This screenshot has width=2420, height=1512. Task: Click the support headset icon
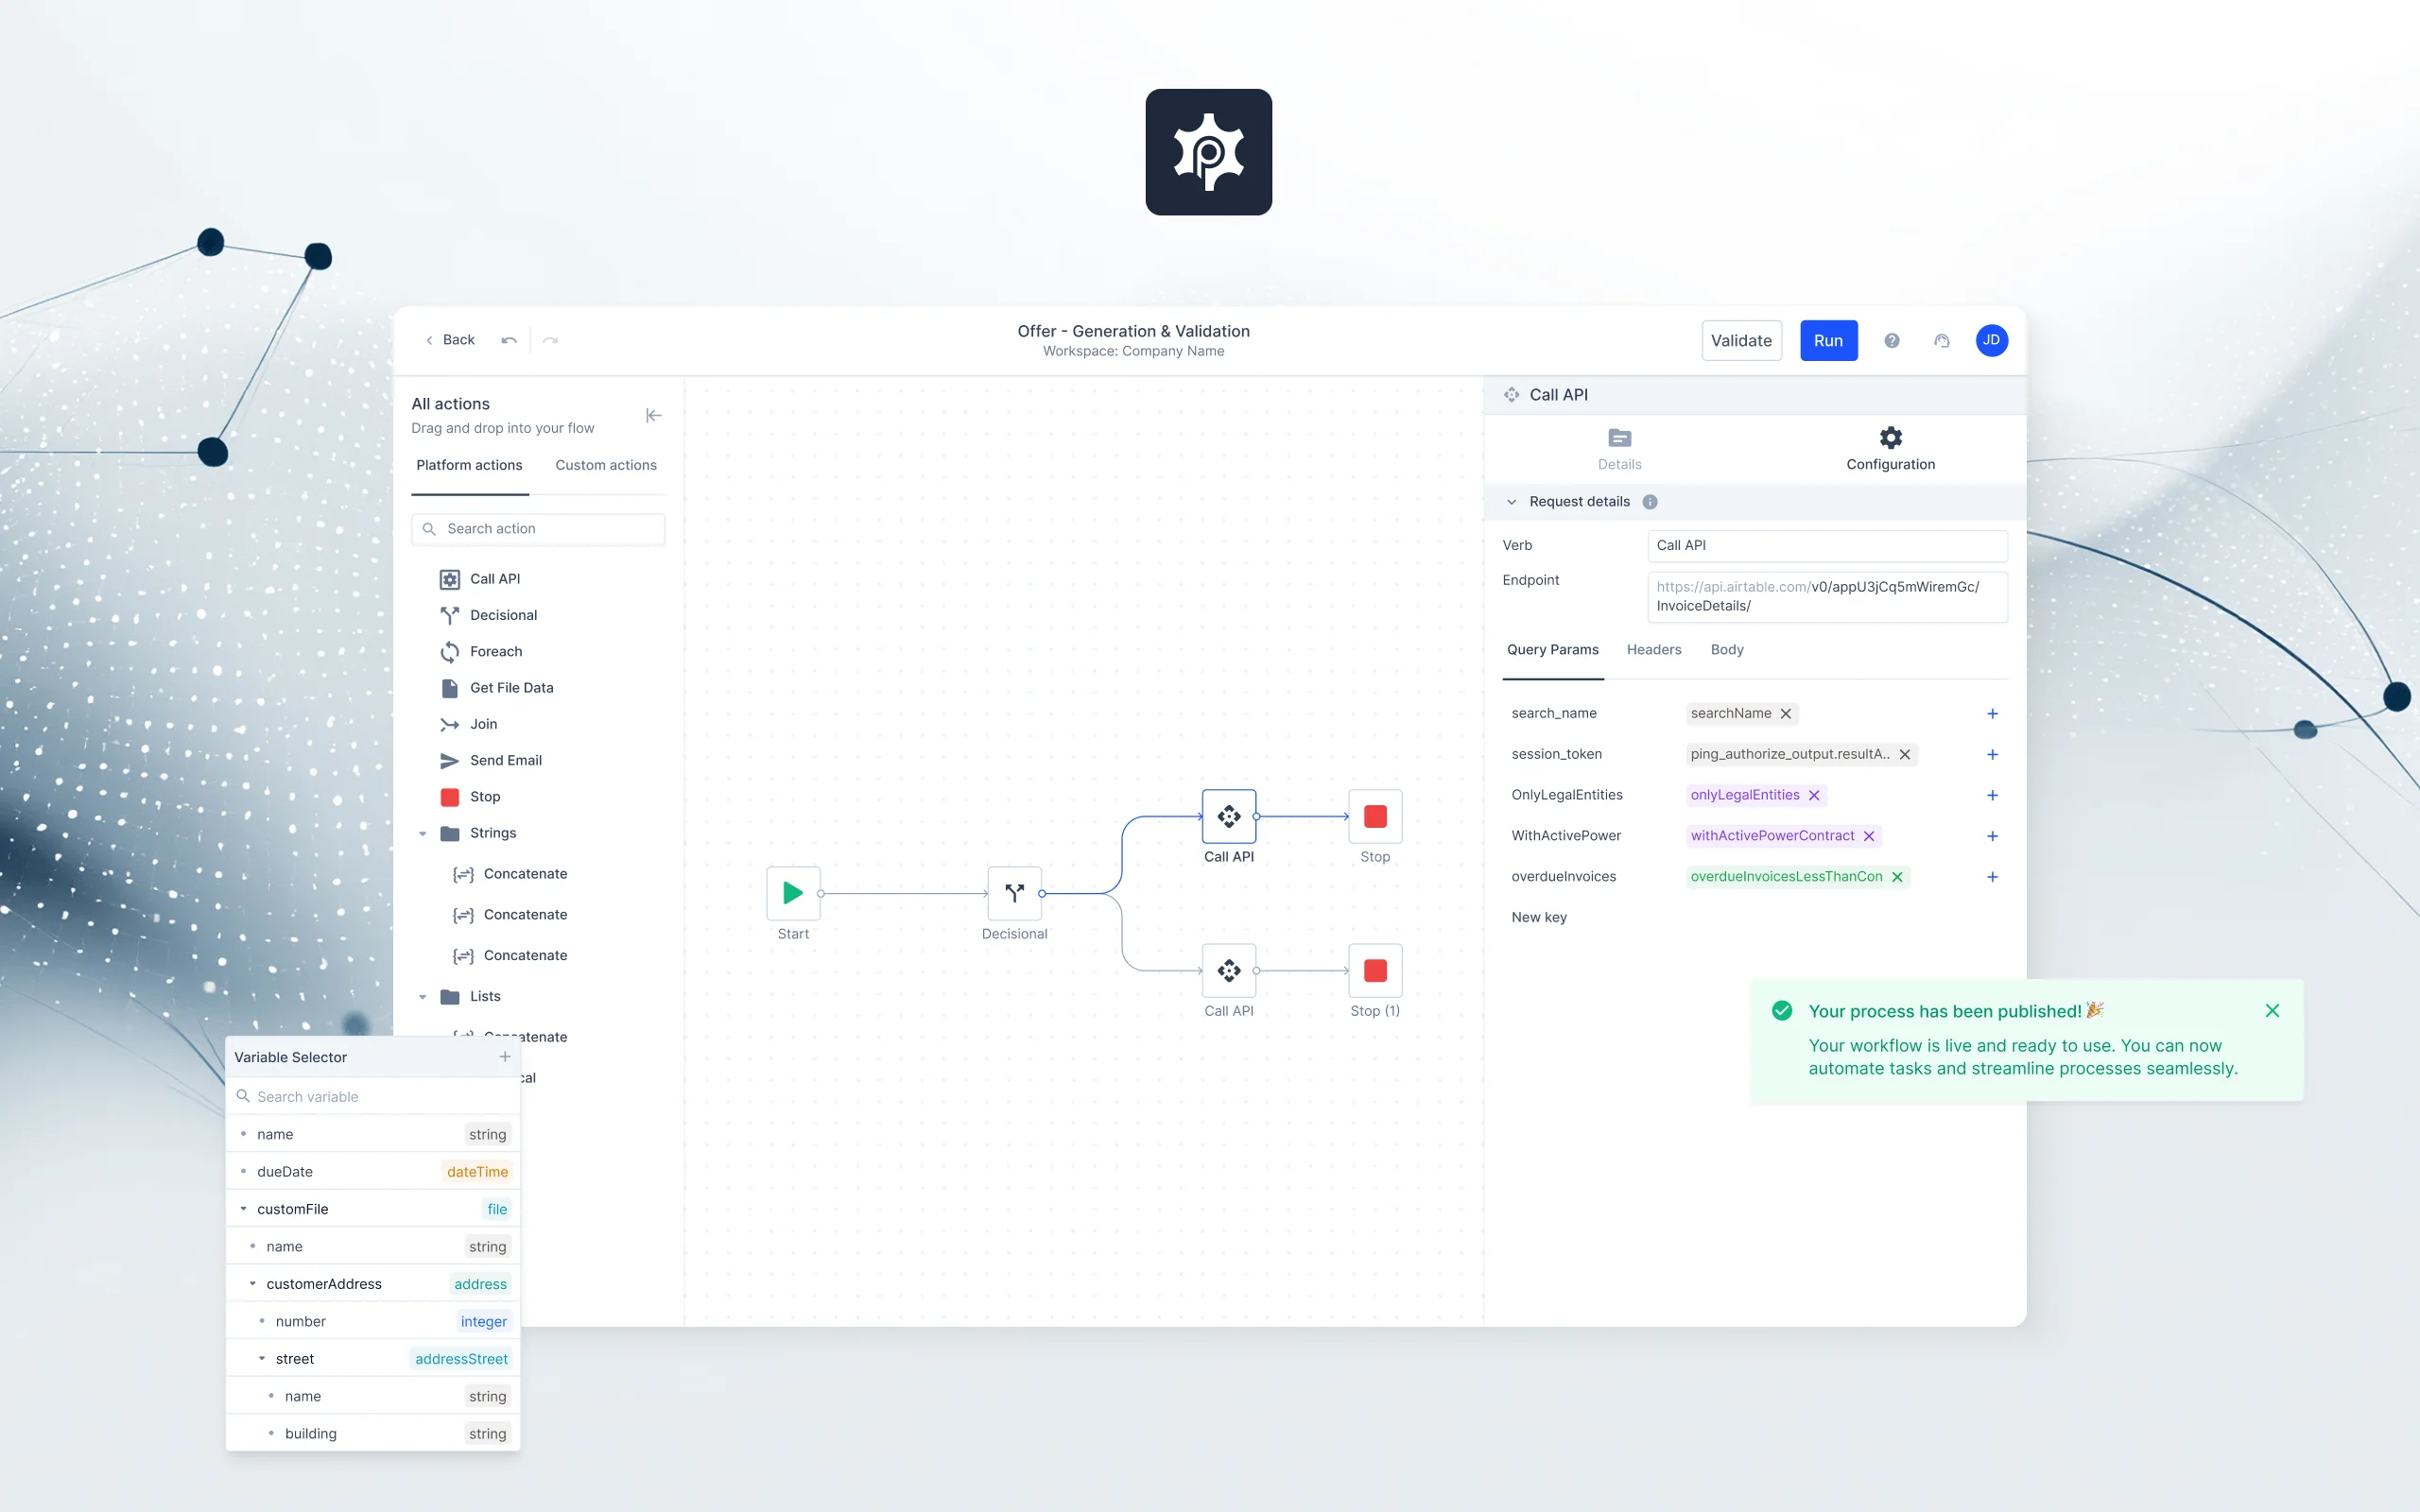click(1941, 340)
